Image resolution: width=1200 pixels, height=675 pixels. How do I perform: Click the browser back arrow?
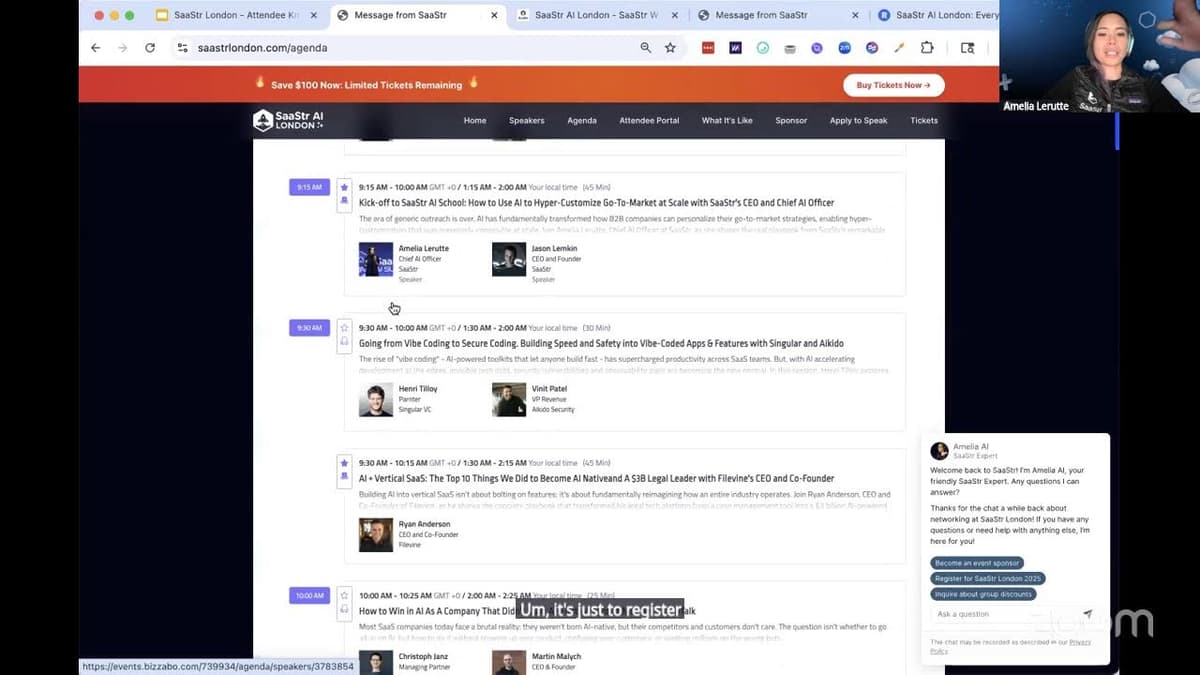point(96,48)
